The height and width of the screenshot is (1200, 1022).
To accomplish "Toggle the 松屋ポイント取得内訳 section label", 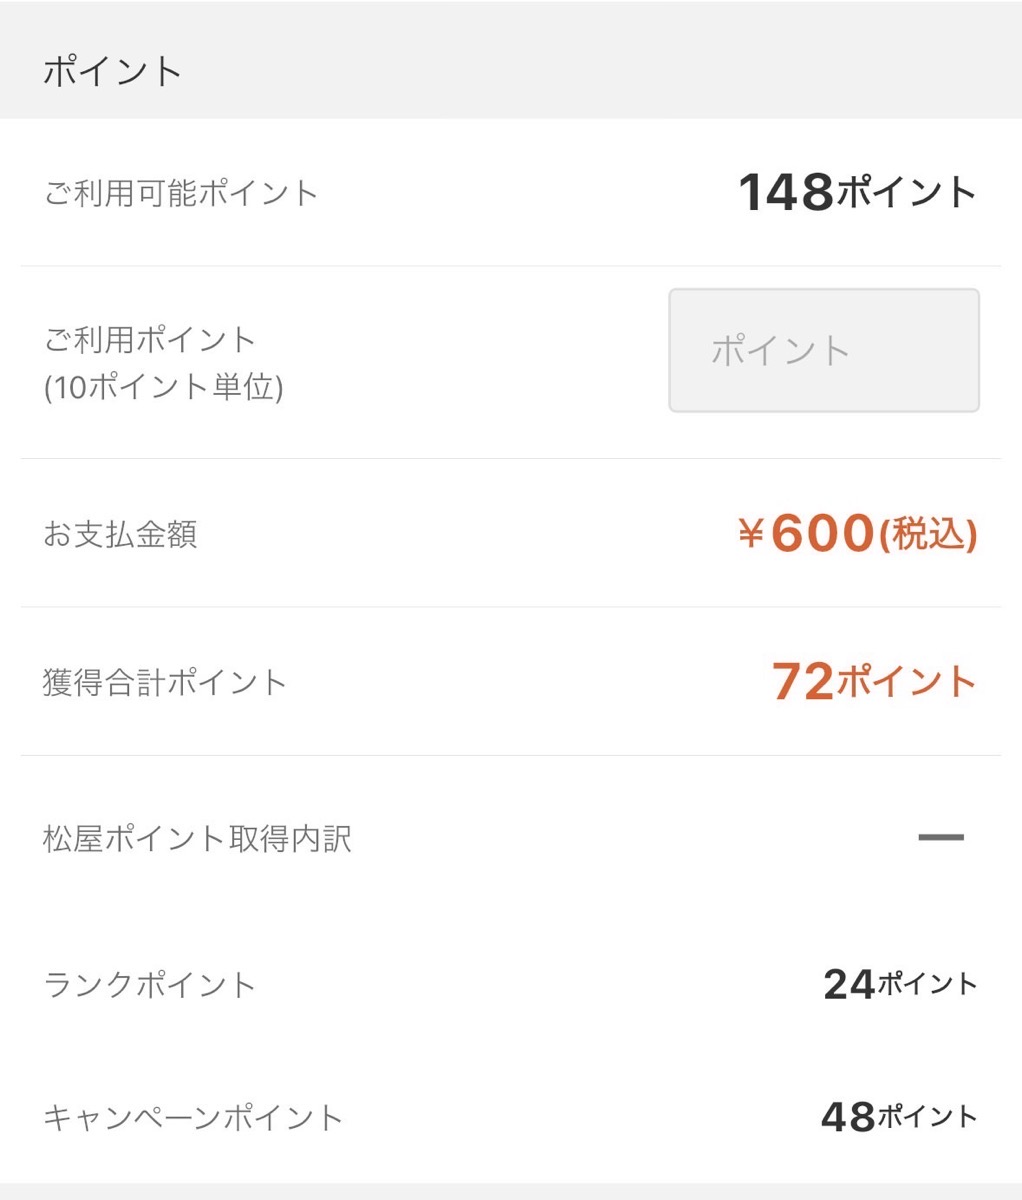I will coord(197,838).
